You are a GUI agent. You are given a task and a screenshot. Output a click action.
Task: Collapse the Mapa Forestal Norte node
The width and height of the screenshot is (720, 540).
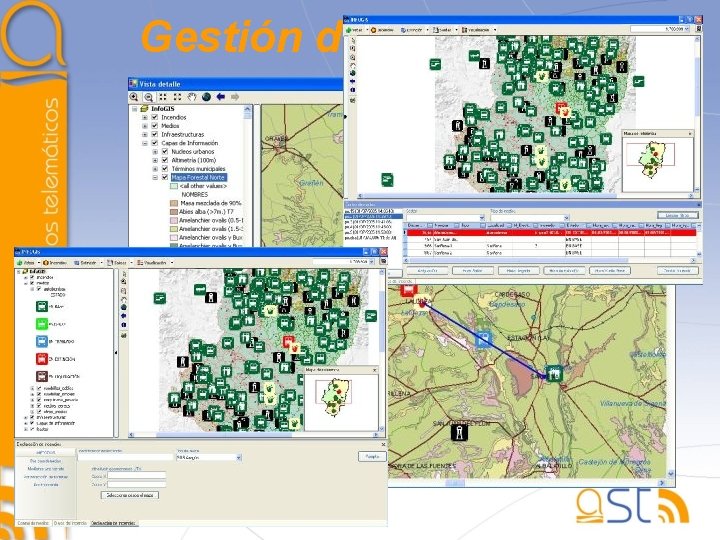pos(155,177)
